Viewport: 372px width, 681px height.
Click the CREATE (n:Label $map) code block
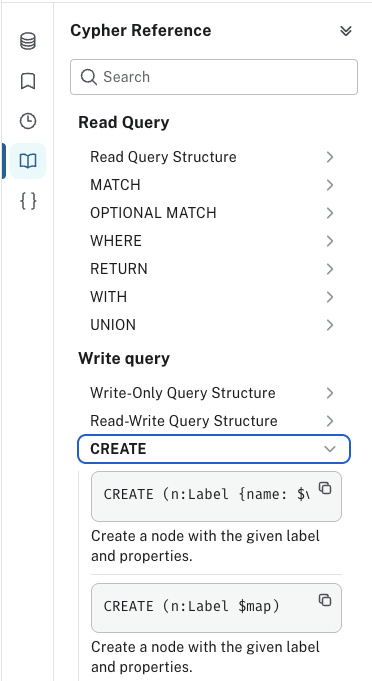coord(216,608)
